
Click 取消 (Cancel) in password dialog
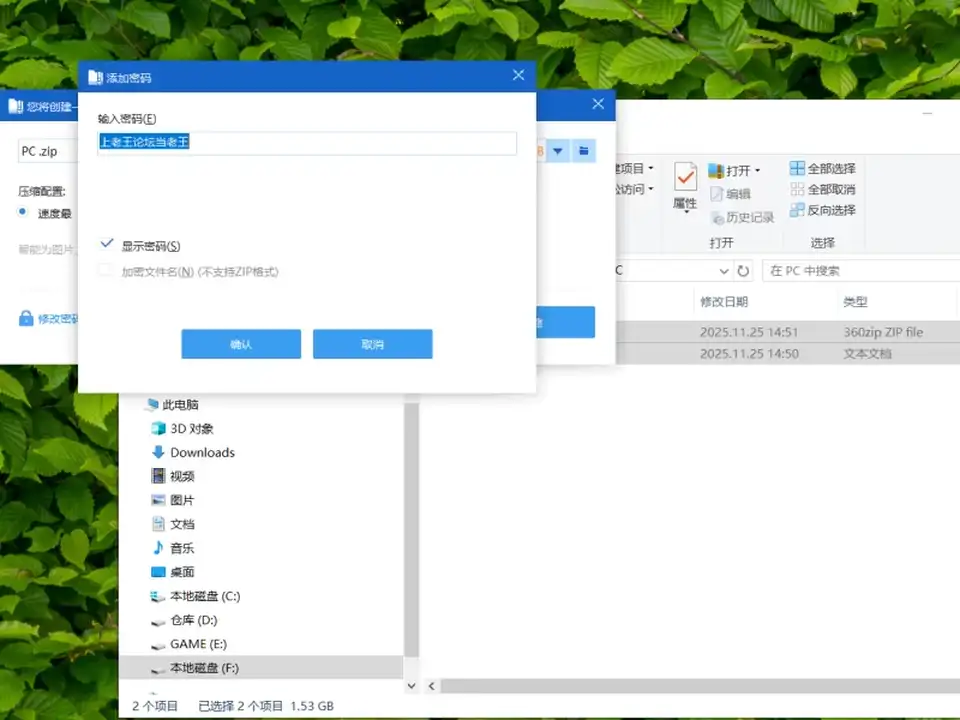[373, 344]
